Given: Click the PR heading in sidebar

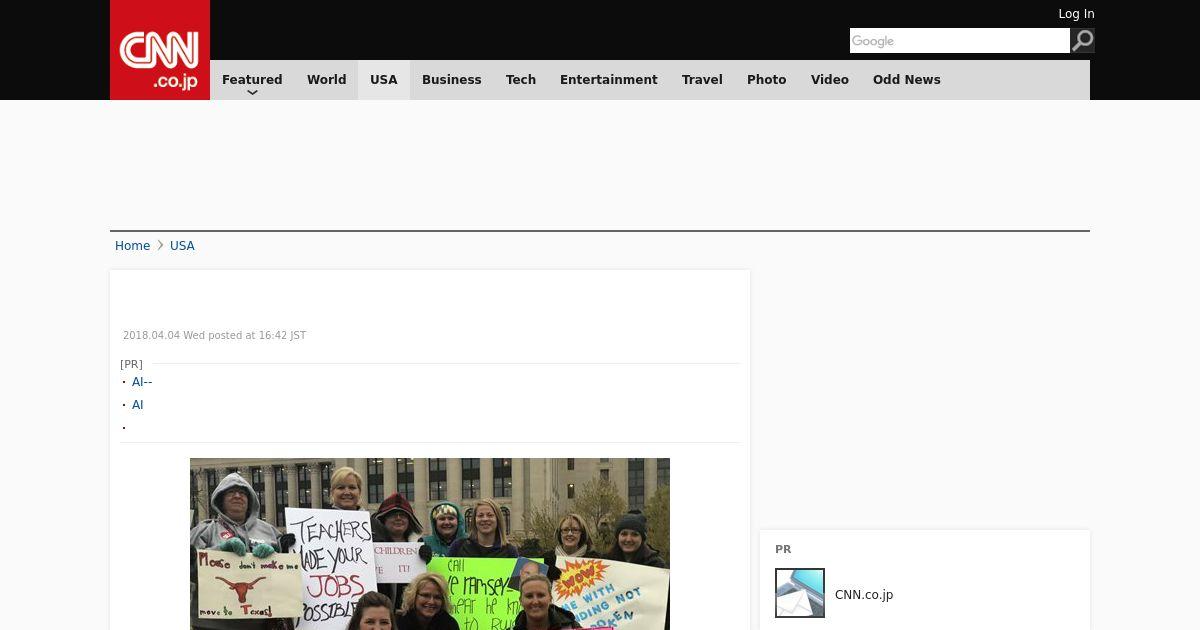Looking at the screenshot, I should click(x=783, y=549).
